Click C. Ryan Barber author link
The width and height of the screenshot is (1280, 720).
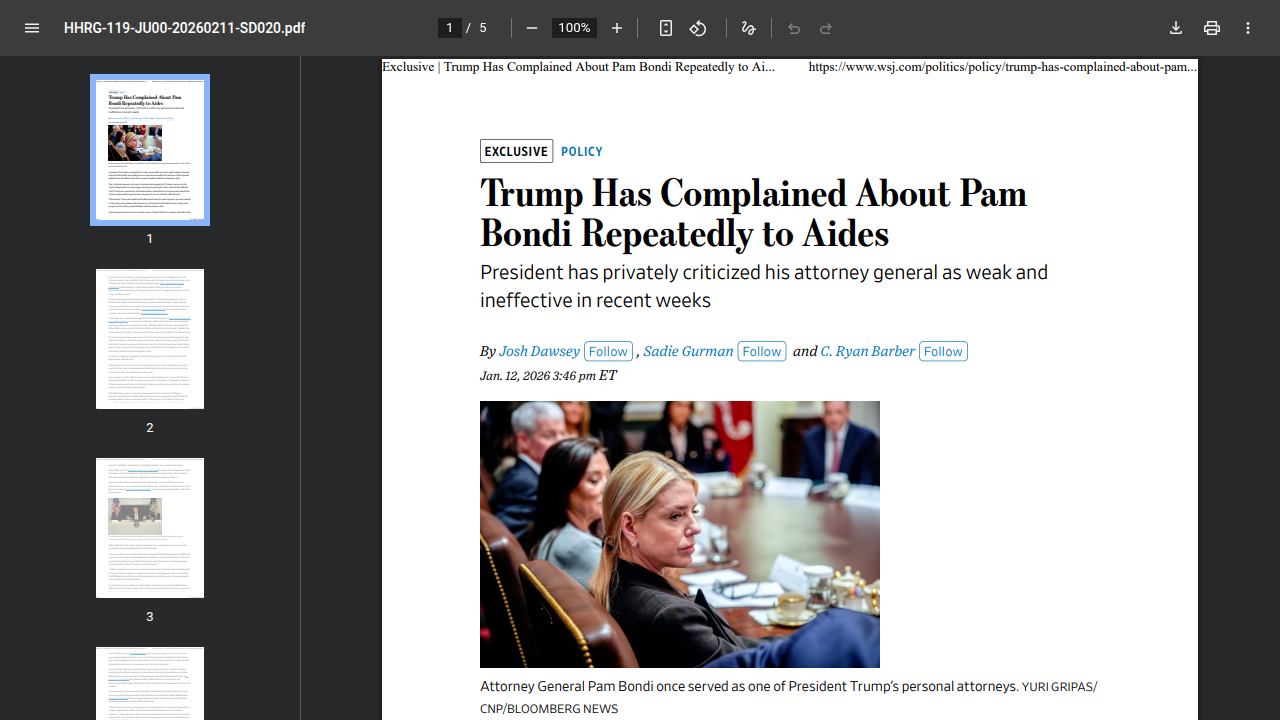(868, 351)
